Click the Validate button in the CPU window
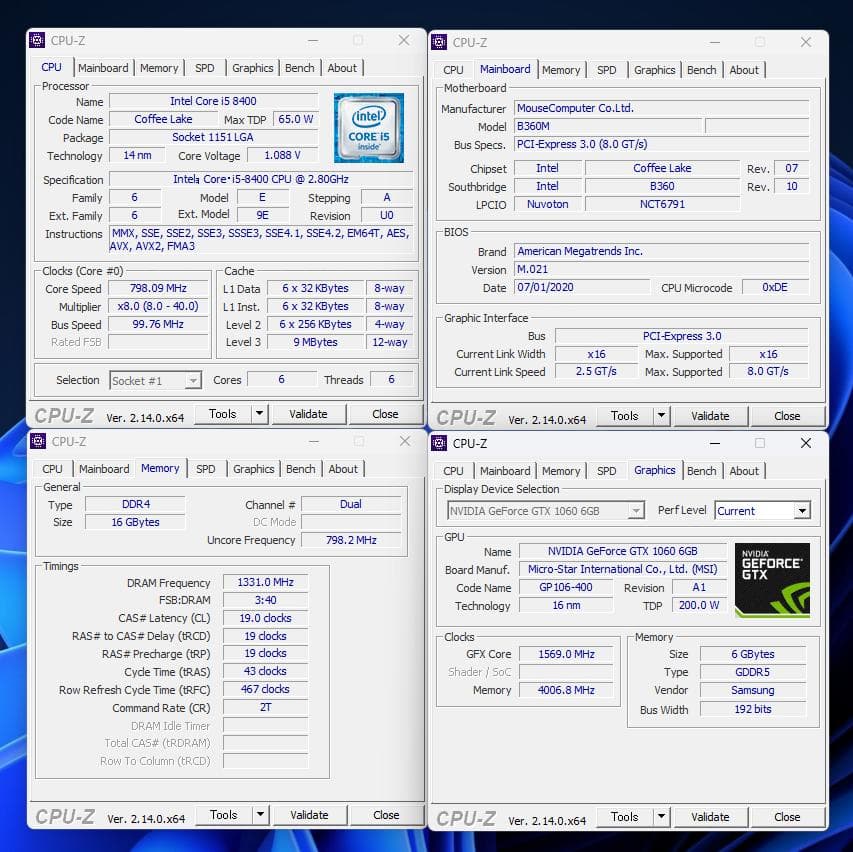853x852 pixels. click(x=310, y=413)
